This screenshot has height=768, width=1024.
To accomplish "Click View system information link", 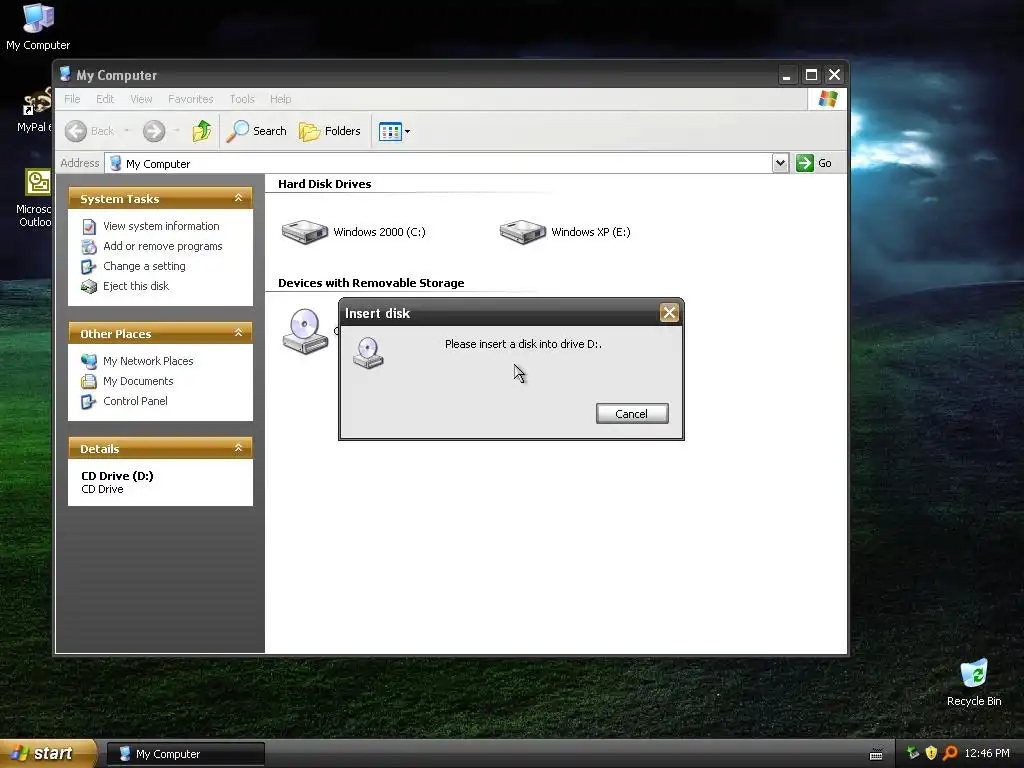I will pos(161,226).
